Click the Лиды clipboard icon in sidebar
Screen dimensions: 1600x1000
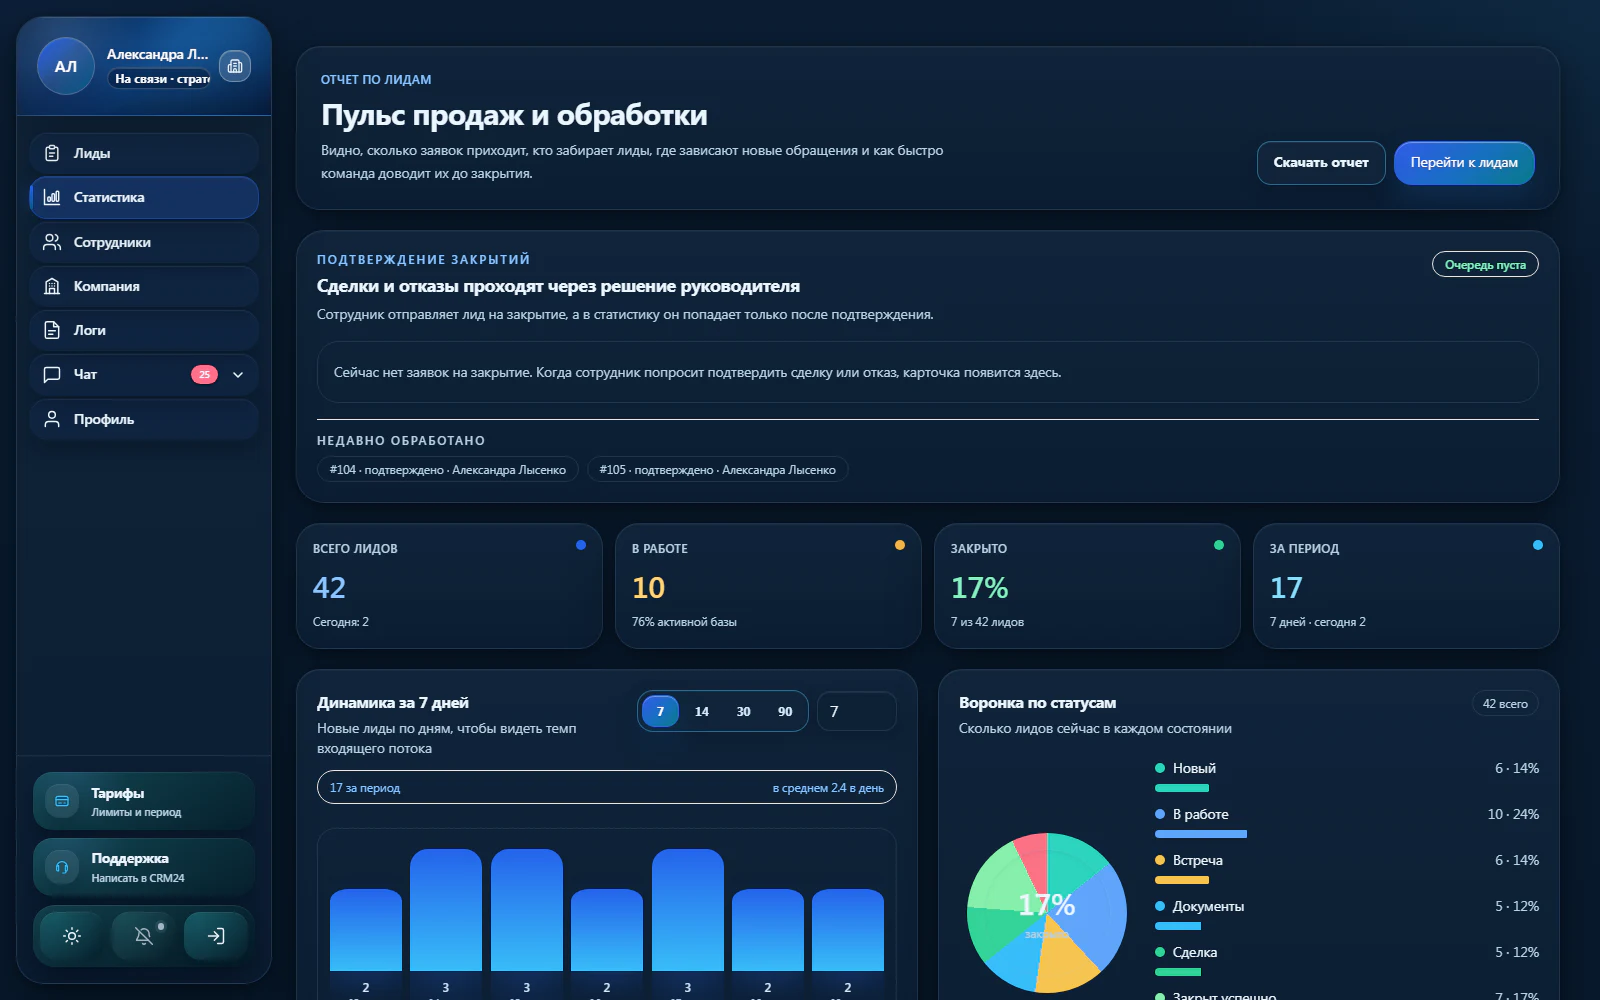[52, 153]
